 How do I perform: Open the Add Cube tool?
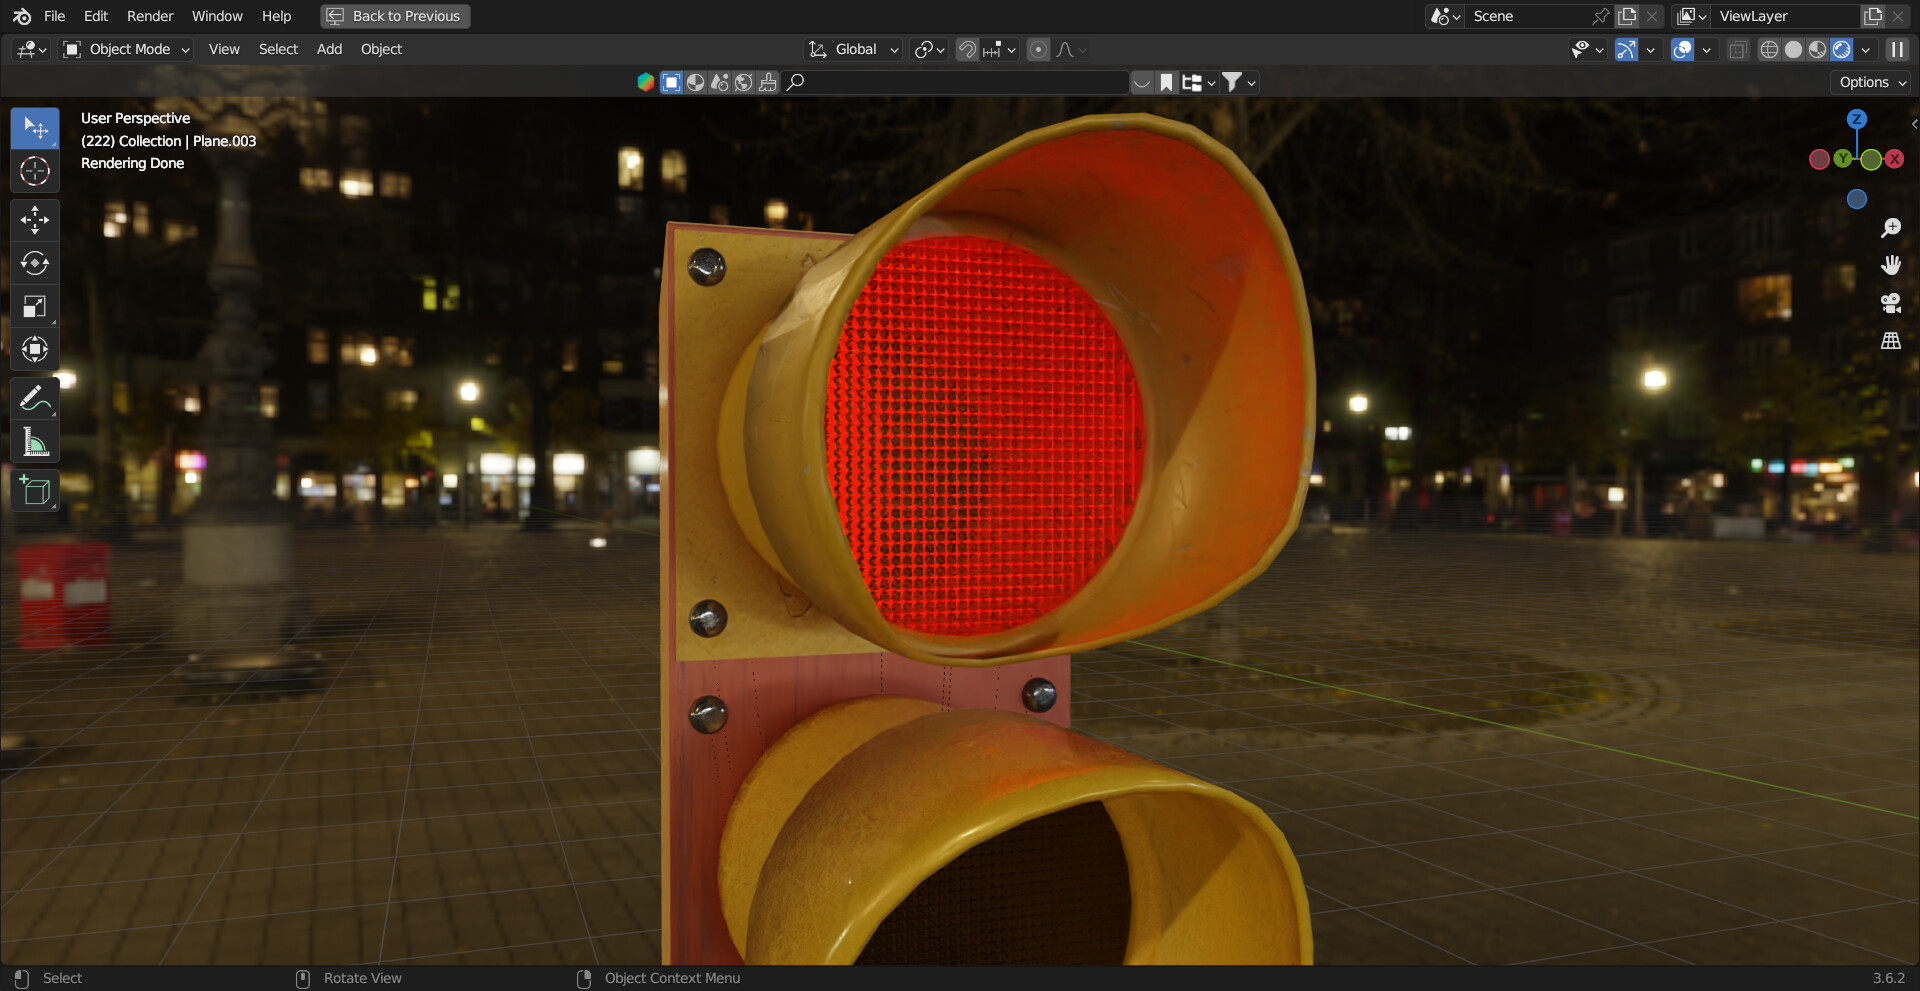(35, 490)
